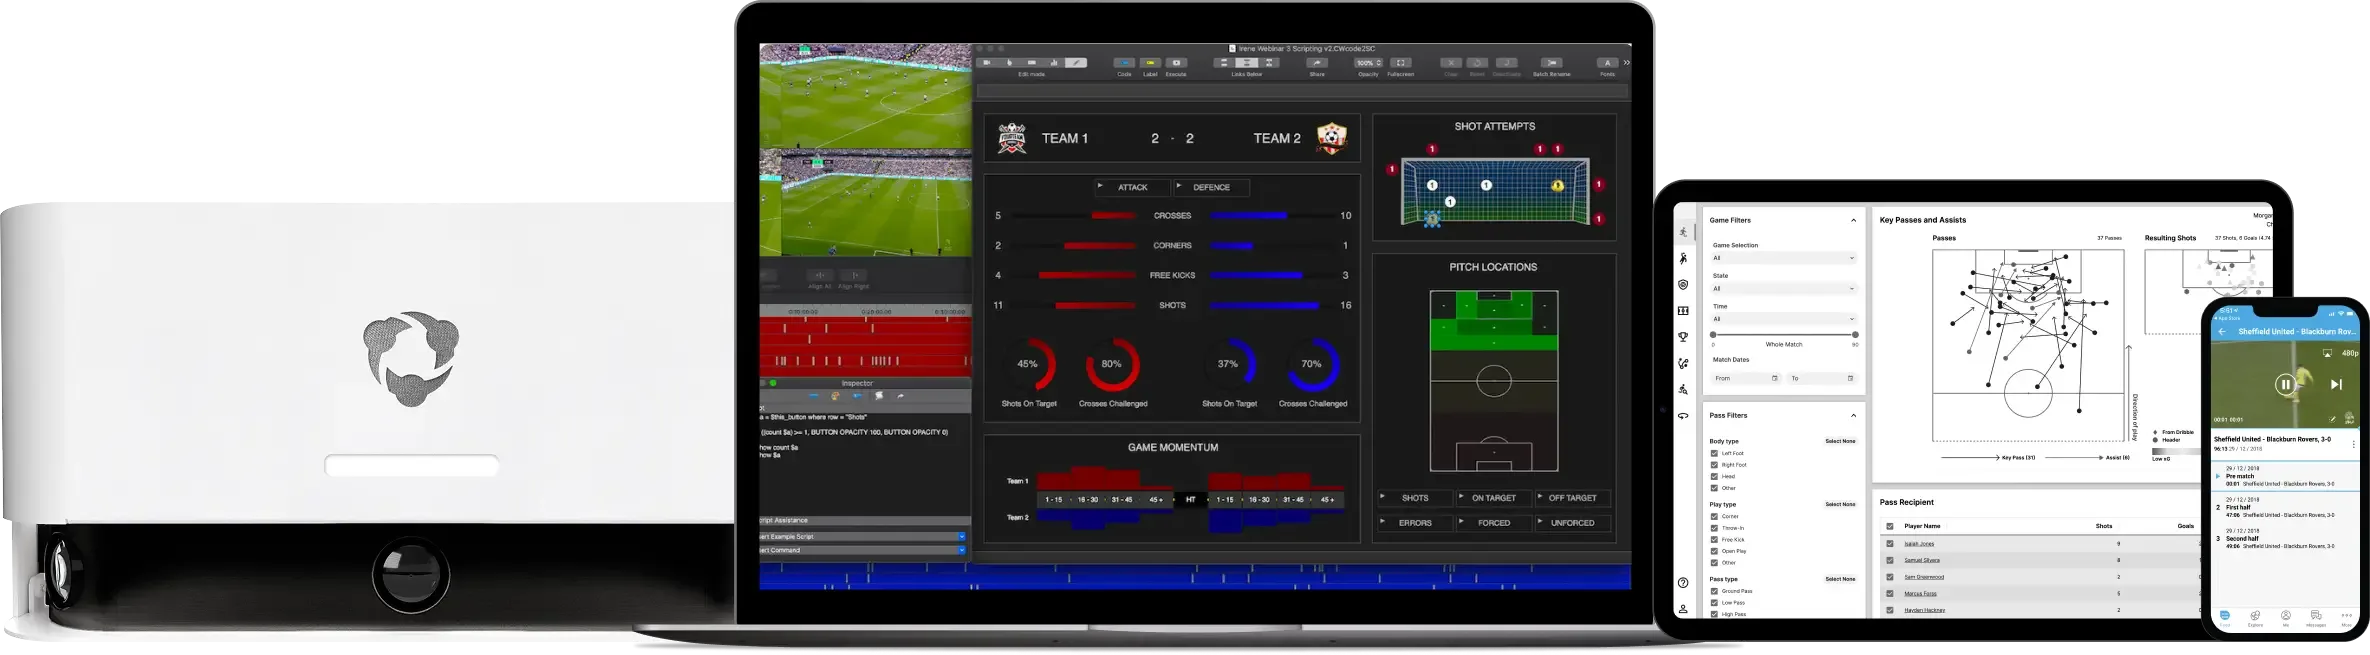Uncheck the Throw-In checkbox

pos(1714,528)
